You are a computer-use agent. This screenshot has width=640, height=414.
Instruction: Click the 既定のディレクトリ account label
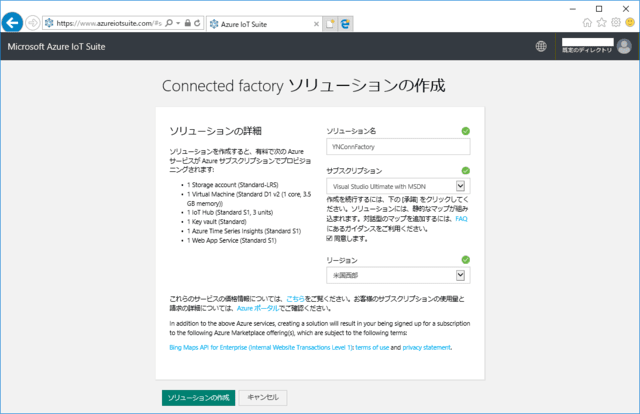point(587,50)
